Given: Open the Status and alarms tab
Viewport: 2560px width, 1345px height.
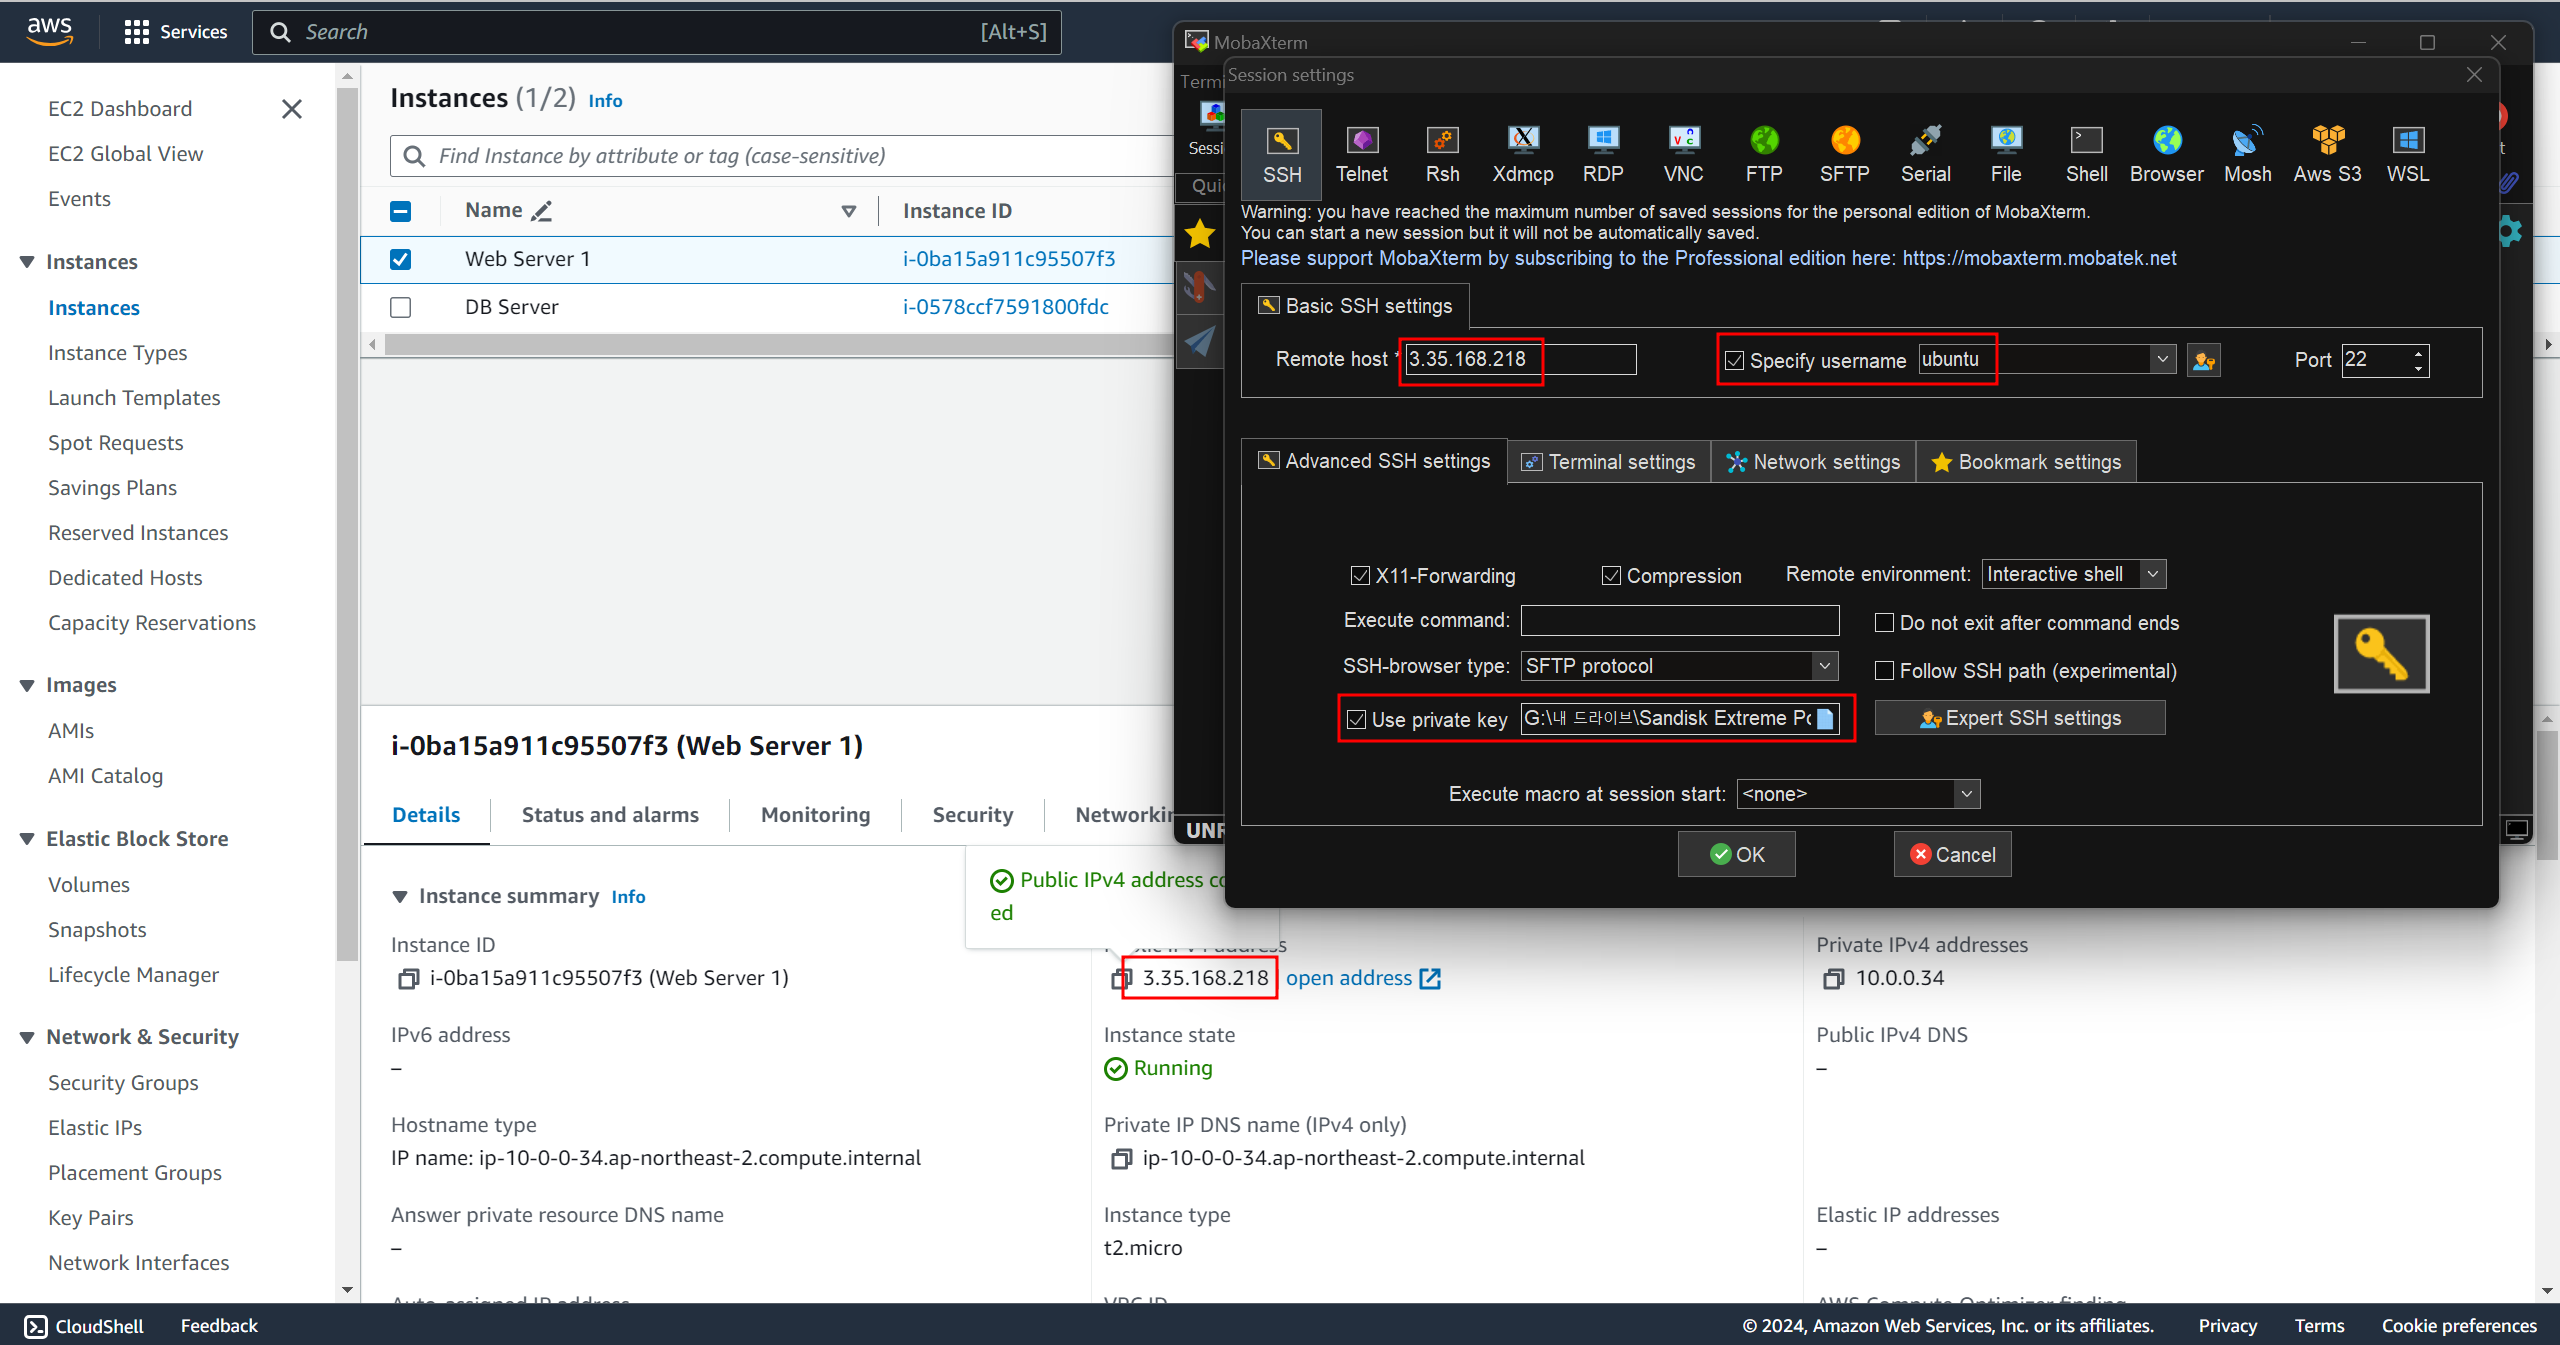Looking at the screenshot, I should point(610,815).
